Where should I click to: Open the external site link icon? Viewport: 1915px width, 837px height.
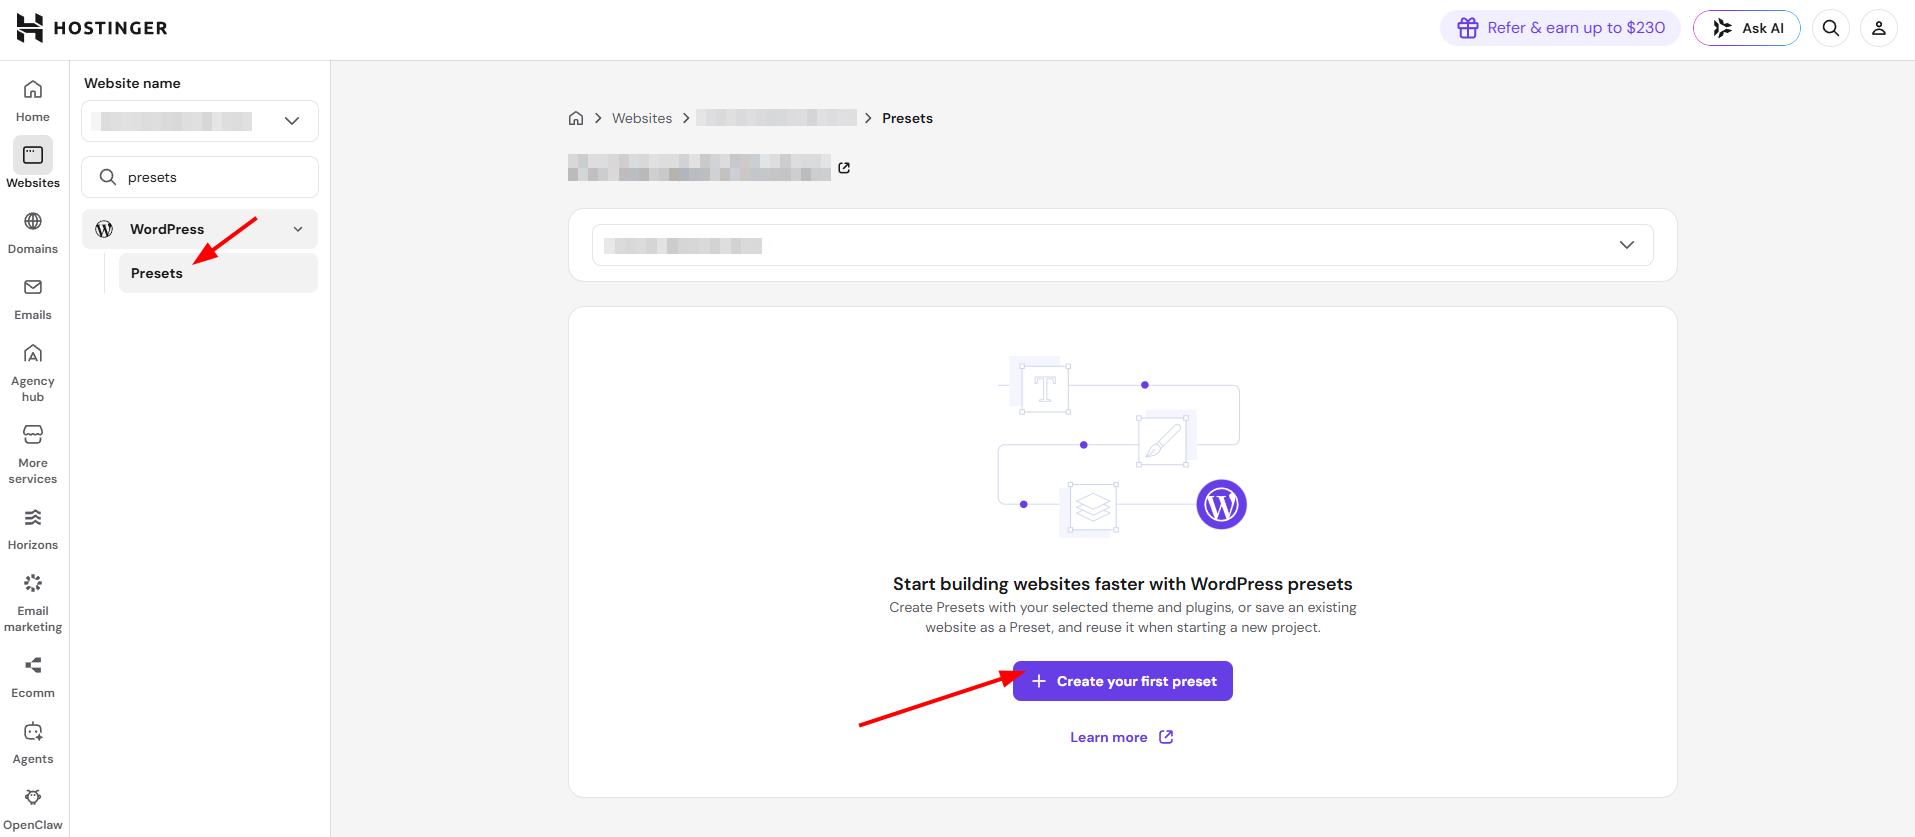844,168
